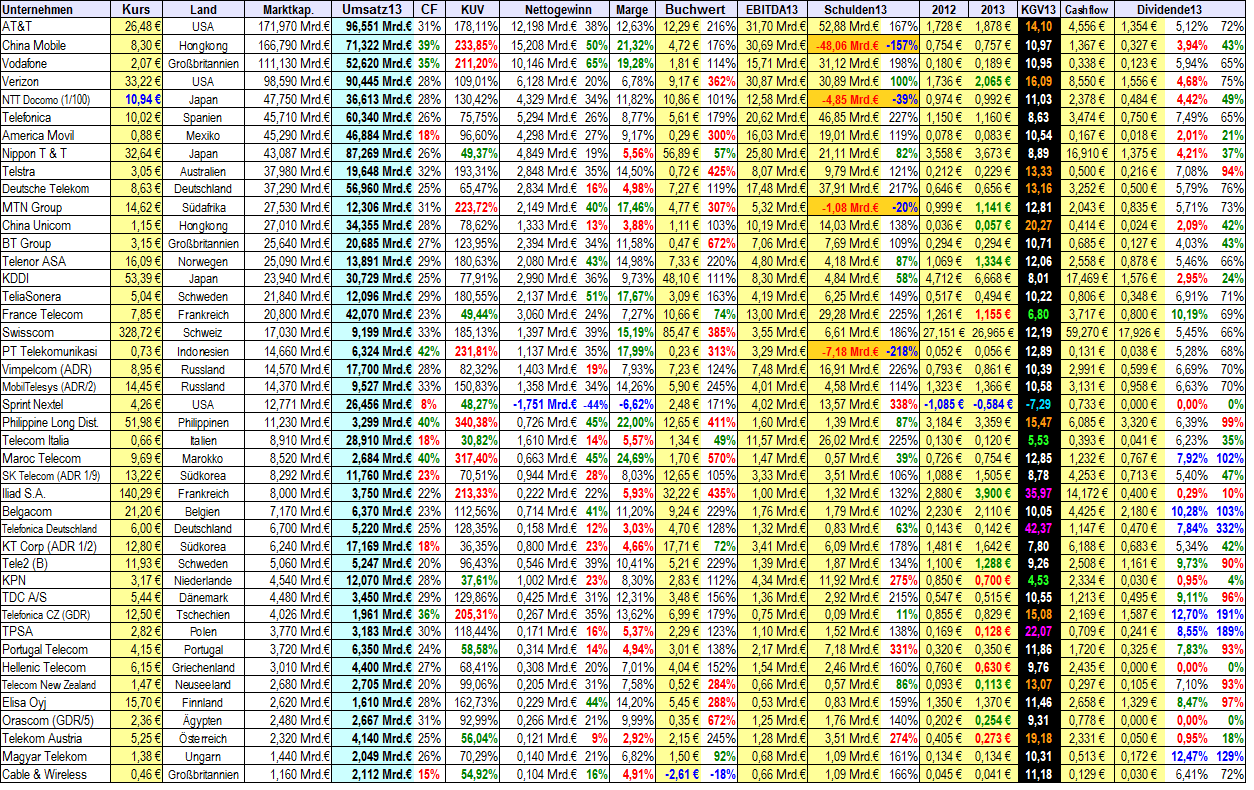
Task: Select the Neuseeland country cell
Action: [203, 685]
